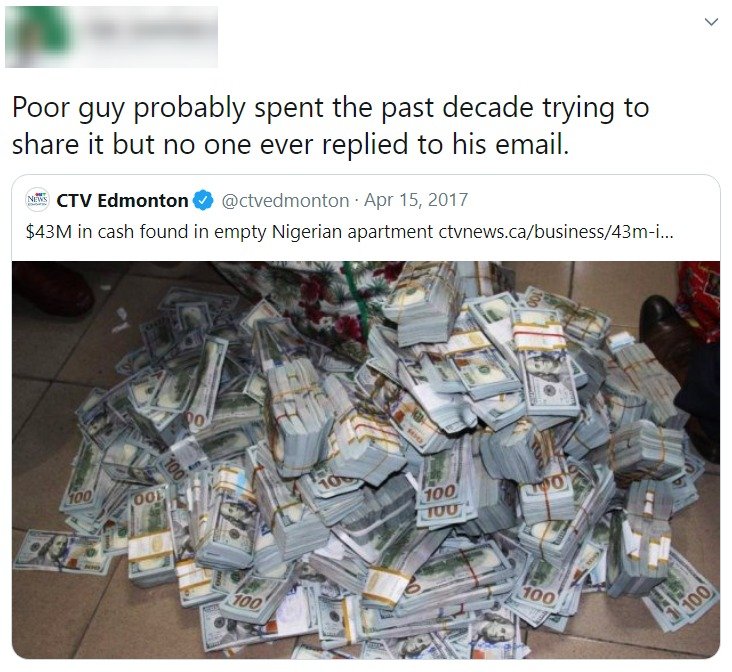Click the blurred profile avatar
Viewport: 732px width, 672px height.
point(38,36)
